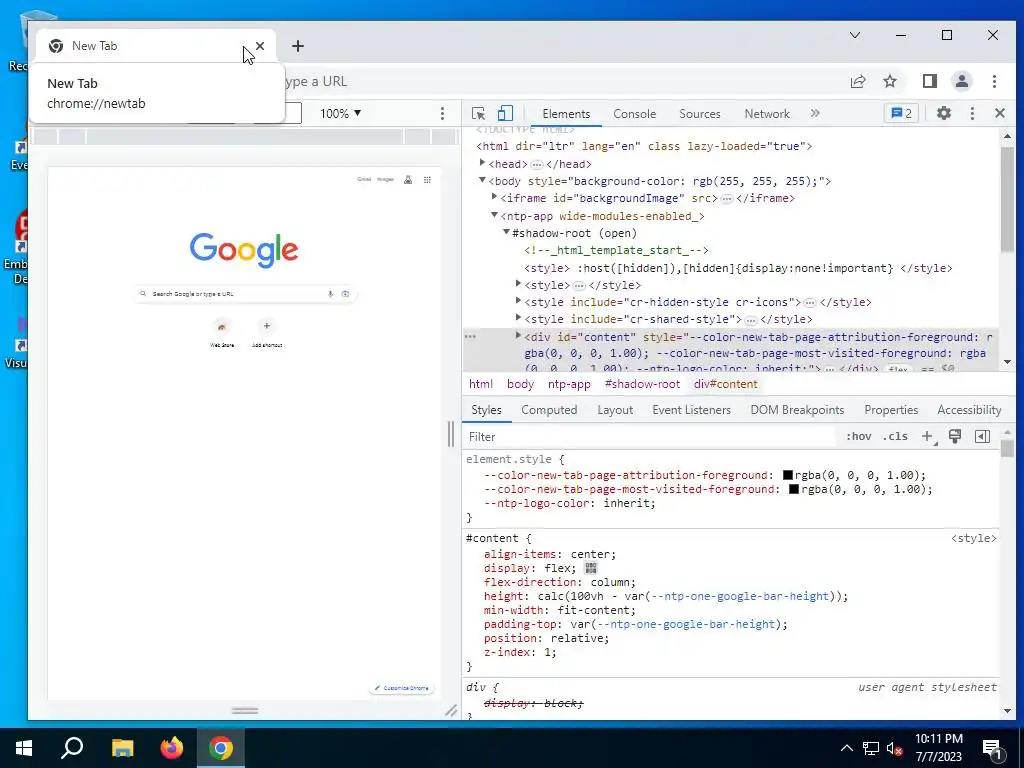Open the Search Labs flask icon

tap(408, 180)
